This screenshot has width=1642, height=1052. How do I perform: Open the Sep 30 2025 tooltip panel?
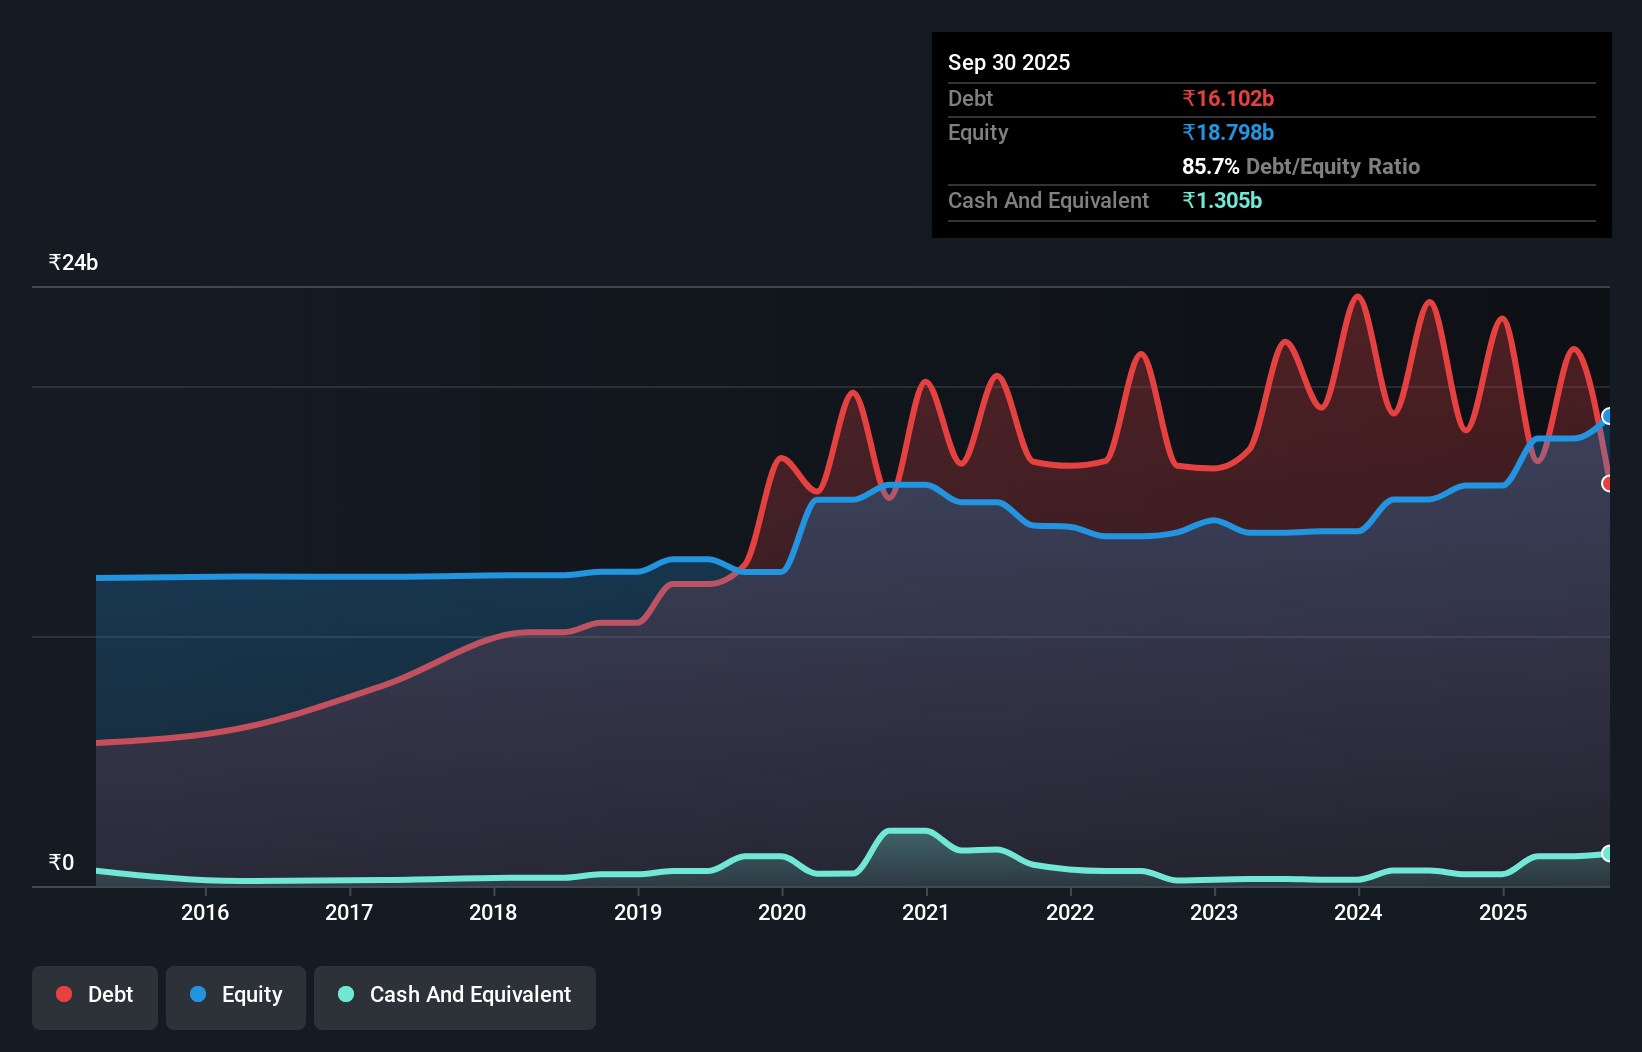point(1009,62)
